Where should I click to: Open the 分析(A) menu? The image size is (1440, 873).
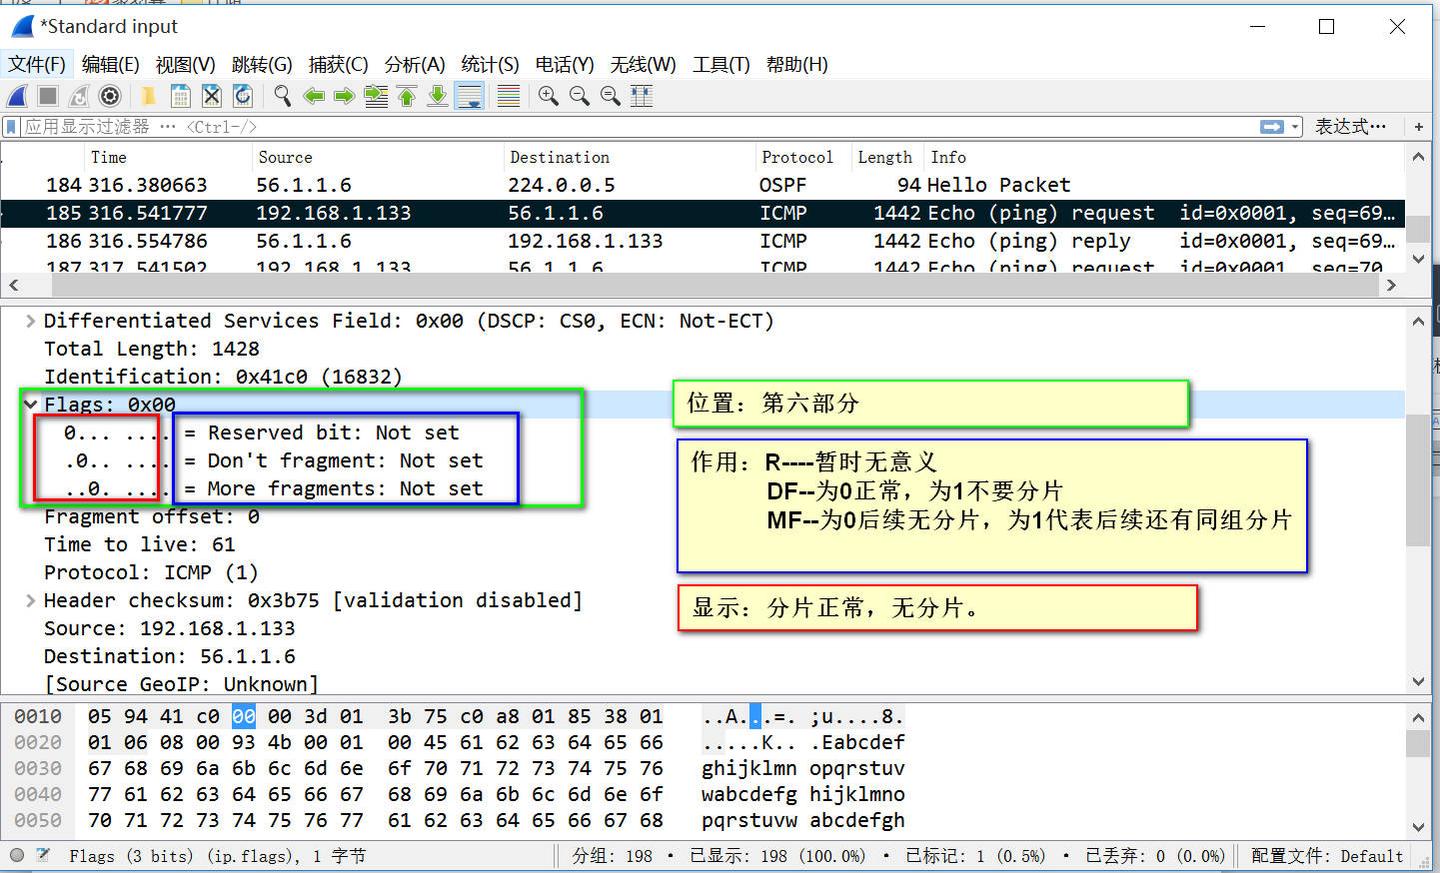click(414, 65)
